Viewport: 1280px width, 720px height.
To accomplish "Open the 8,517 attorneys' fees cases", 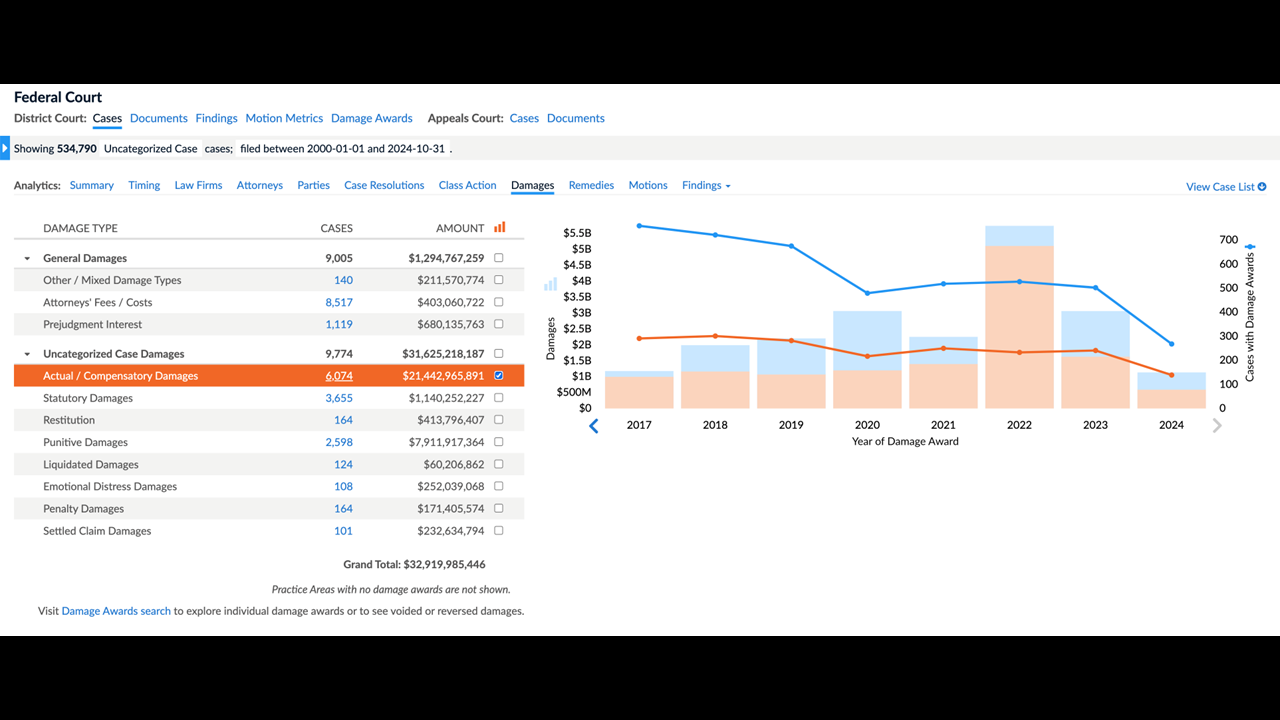I will tap(339, 302).
